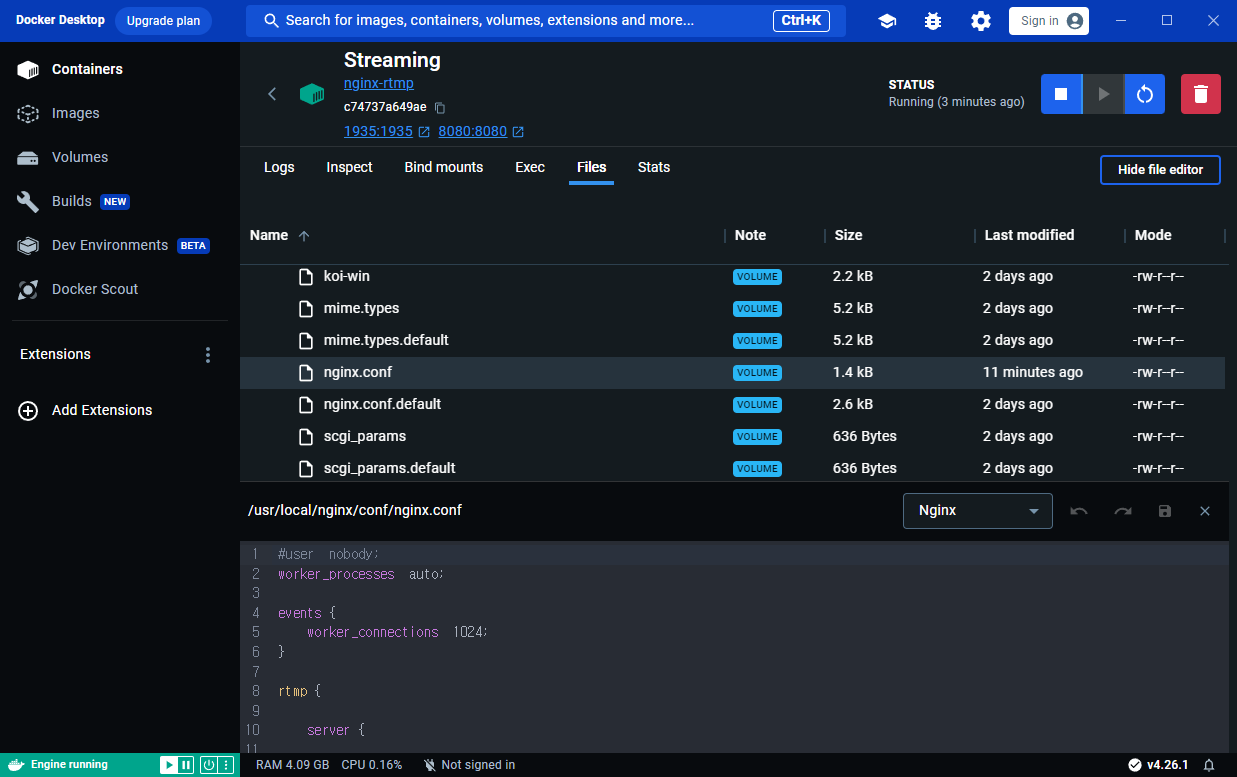Go back to the containers list
Image resolution: width=1237 pixels, height=777 pixels.
click(272, 94)
